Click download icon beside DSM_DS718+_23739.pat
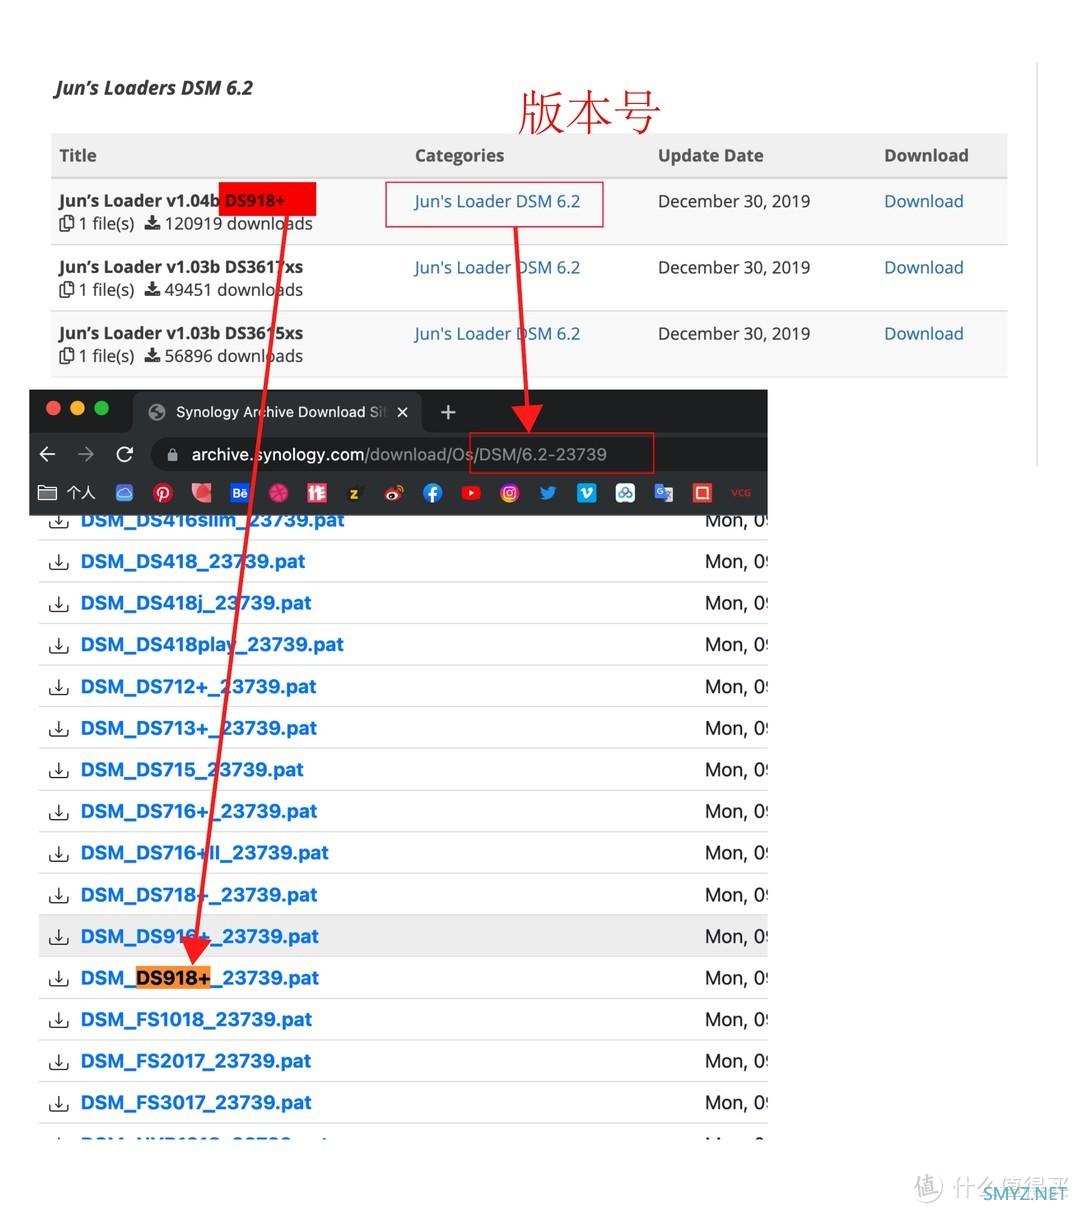Screen dimensions: 1080x1213 tap(59, 896)
